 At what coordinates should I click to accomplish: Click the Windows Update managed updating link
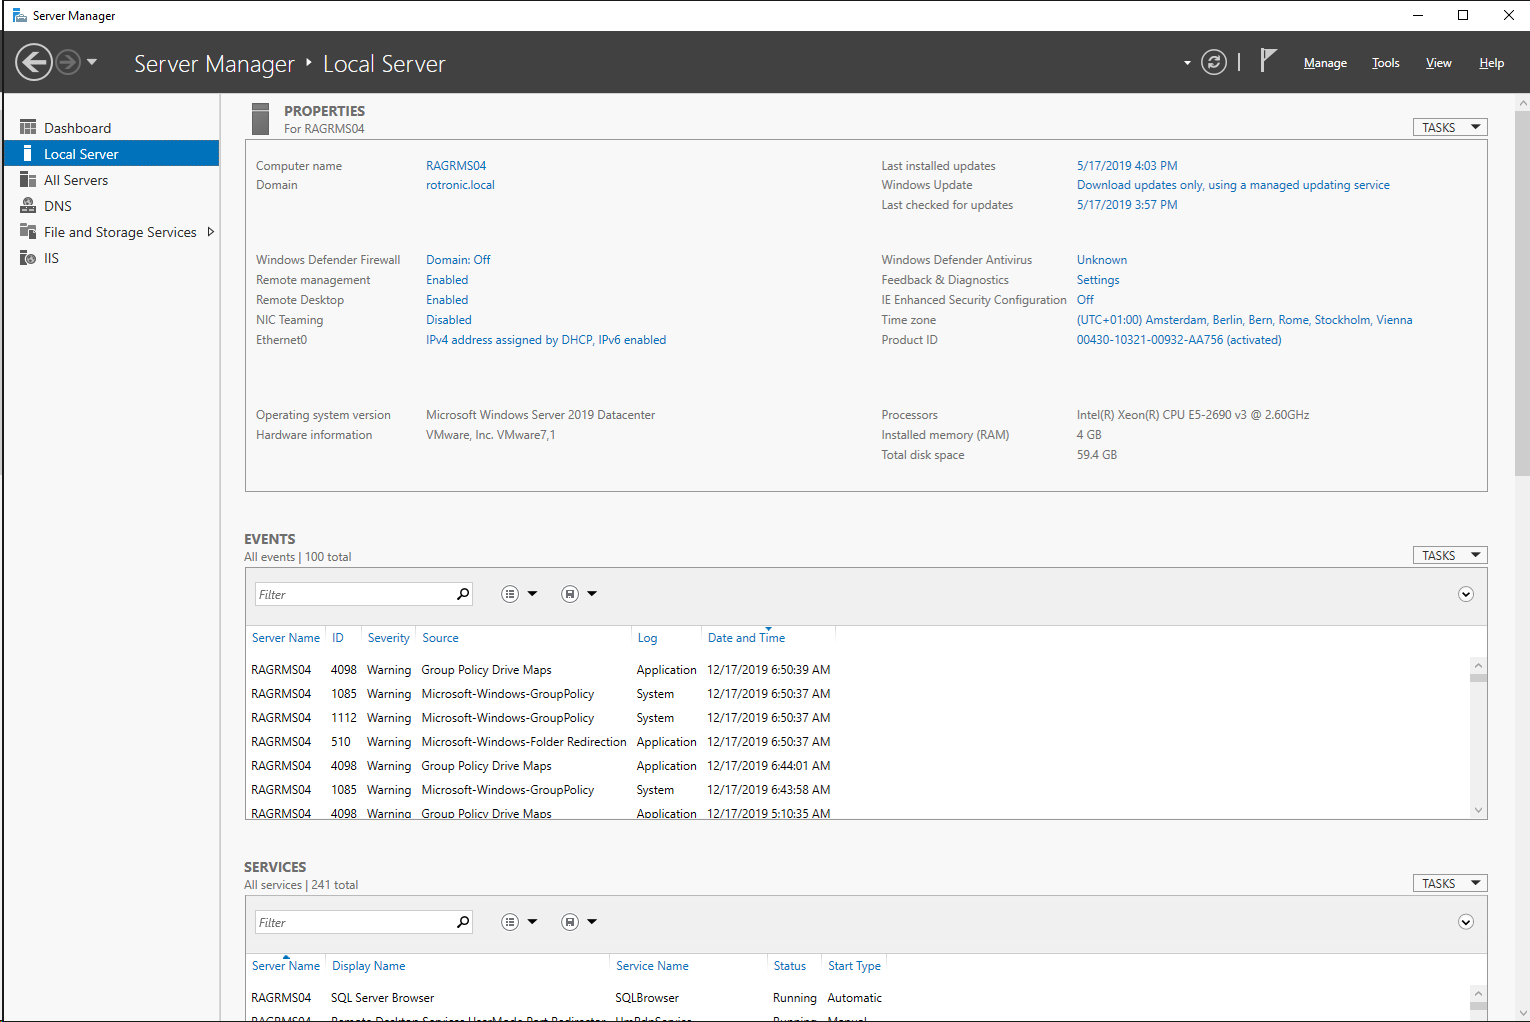pos(1233,185)
